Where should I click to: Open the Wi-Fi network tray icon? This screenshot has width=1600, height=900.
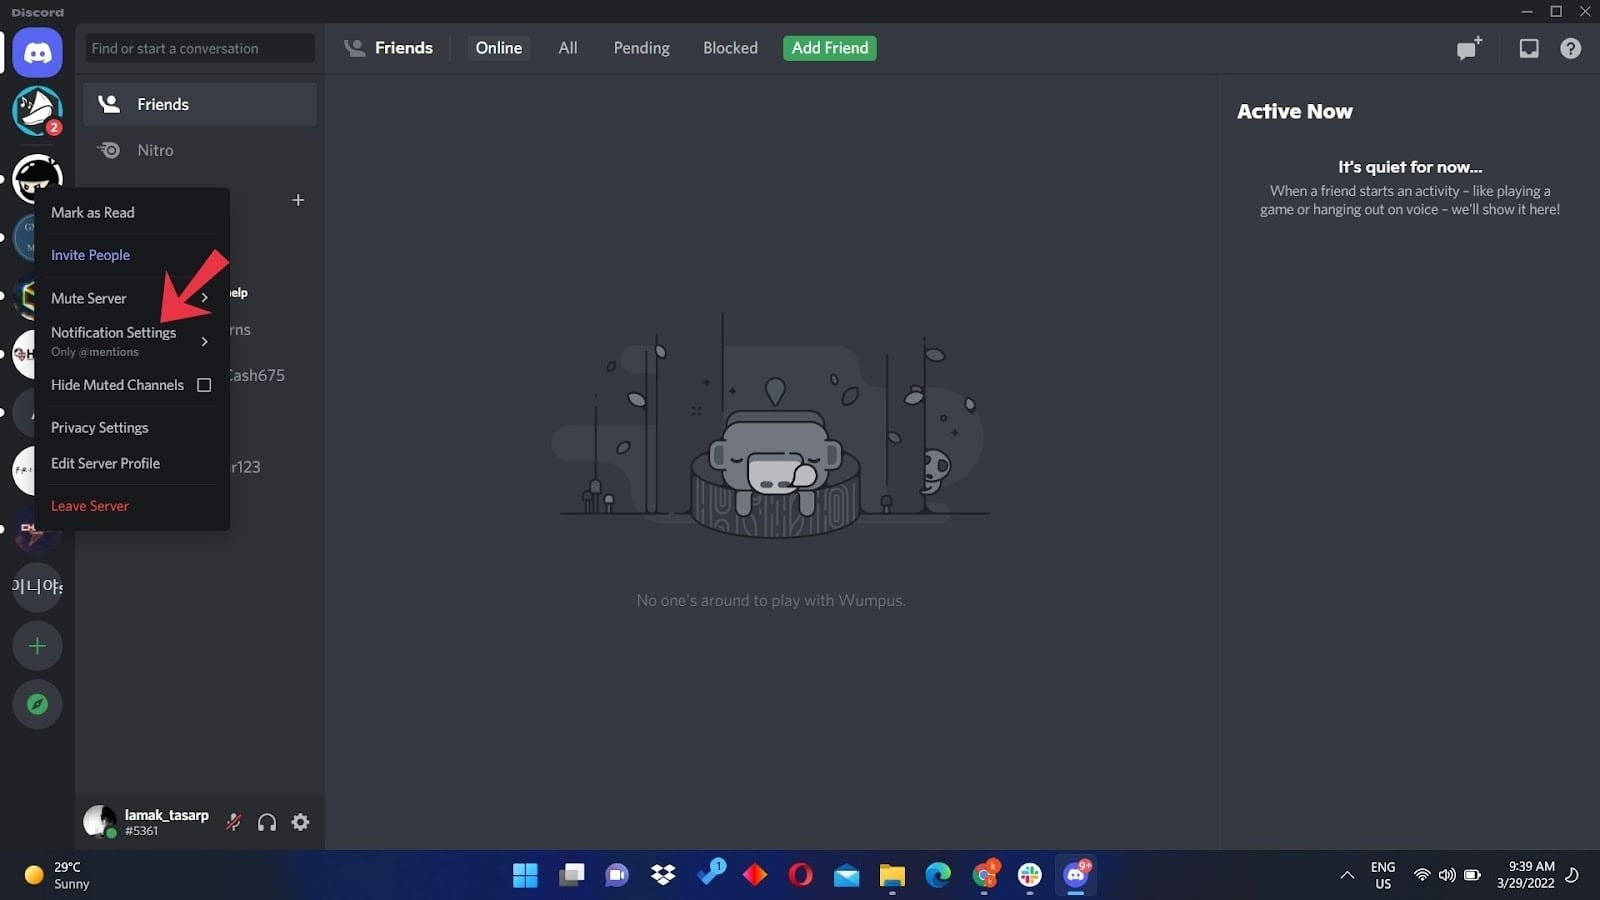[x=1422, y=876]
